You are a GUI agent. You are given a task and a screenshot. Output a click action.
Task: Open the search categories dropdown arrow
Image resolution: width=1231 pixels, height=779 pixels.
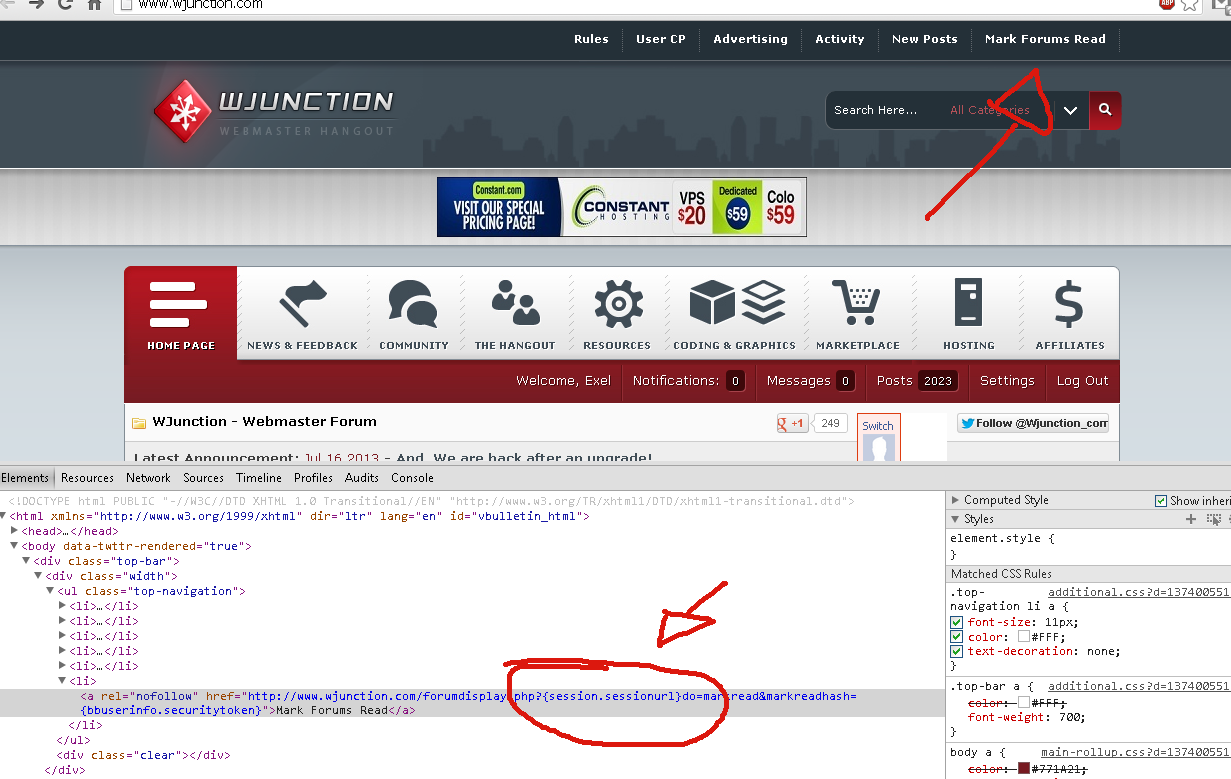[1070, 110]
